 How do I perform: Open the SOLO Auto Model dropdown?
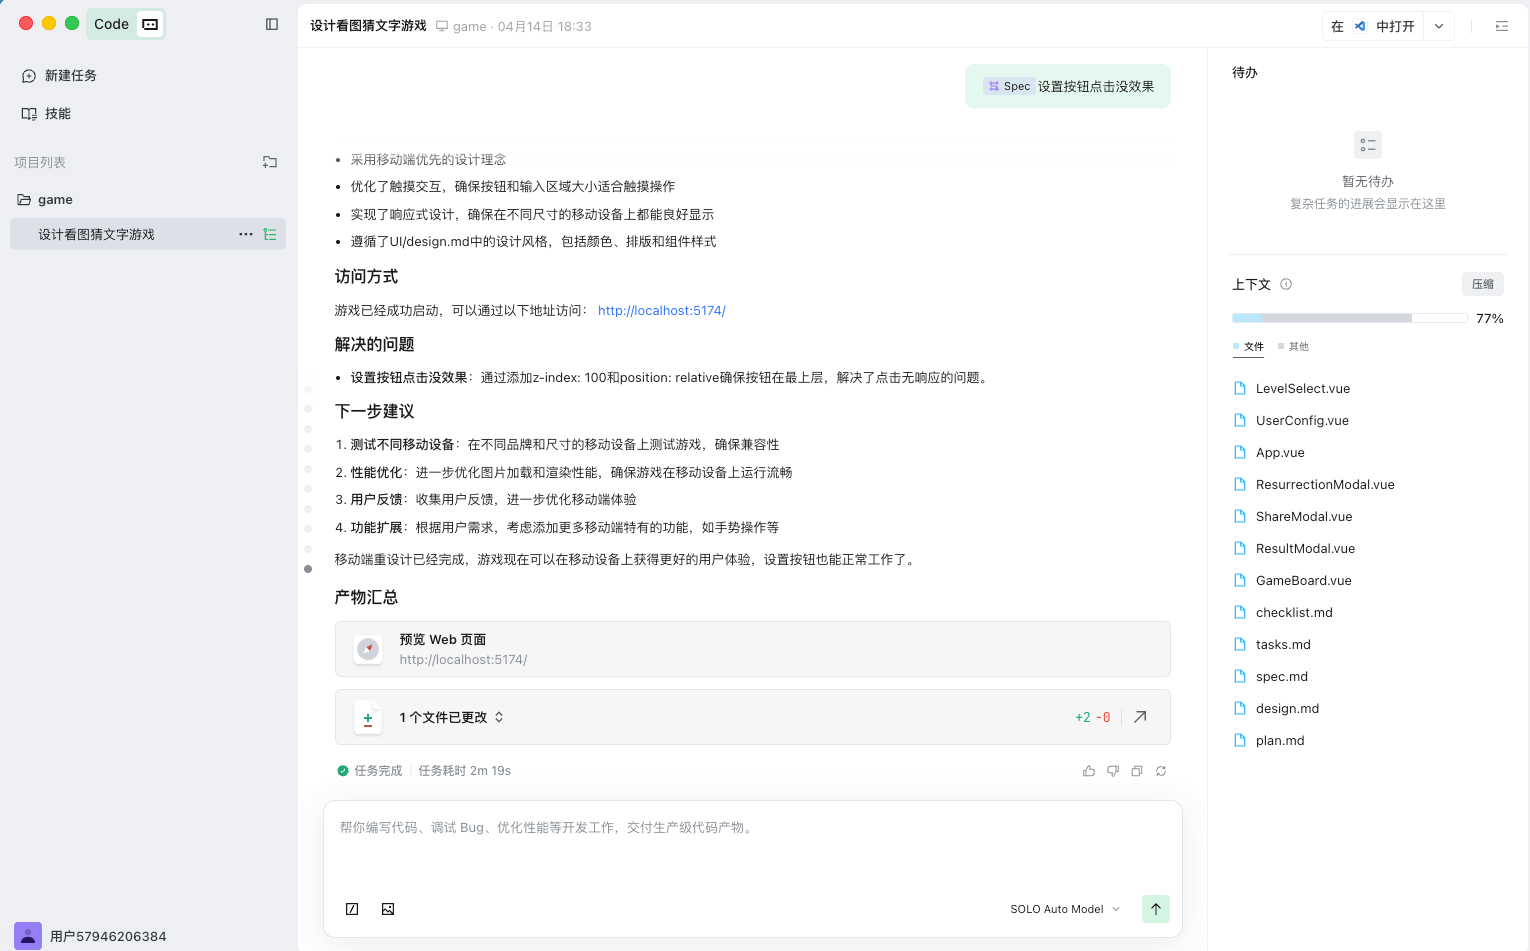tap(1065, 909)
